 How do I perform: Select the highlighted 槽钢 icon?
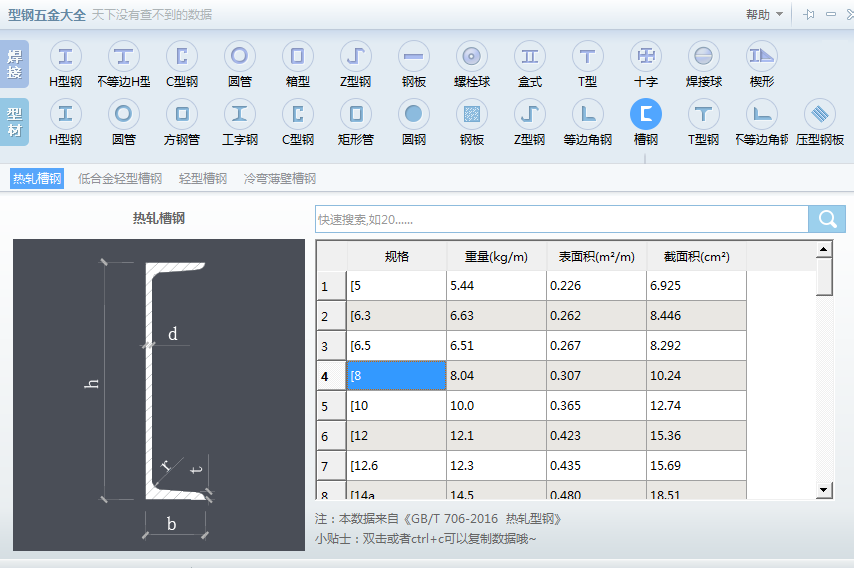[646, 114]
